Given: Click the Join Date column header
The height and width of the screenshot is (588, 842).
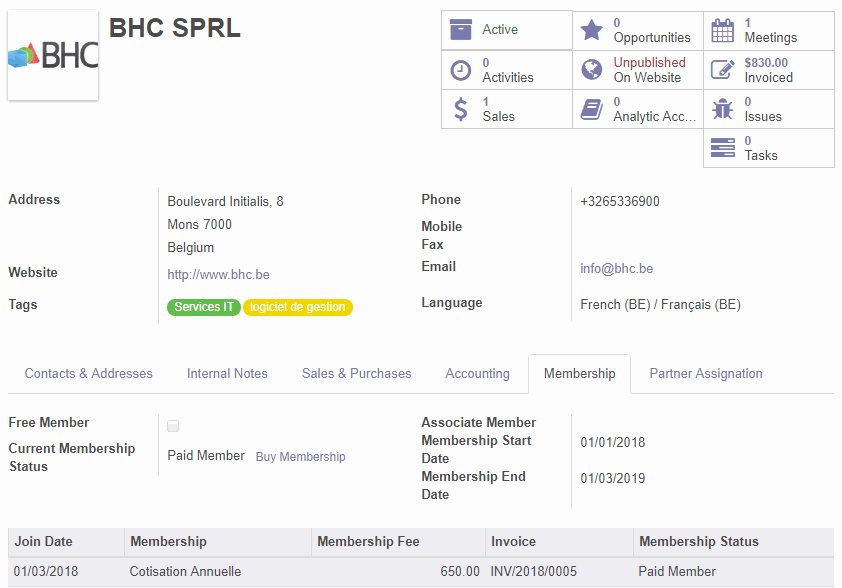Looking at the screenshot, I should point(43,541).
